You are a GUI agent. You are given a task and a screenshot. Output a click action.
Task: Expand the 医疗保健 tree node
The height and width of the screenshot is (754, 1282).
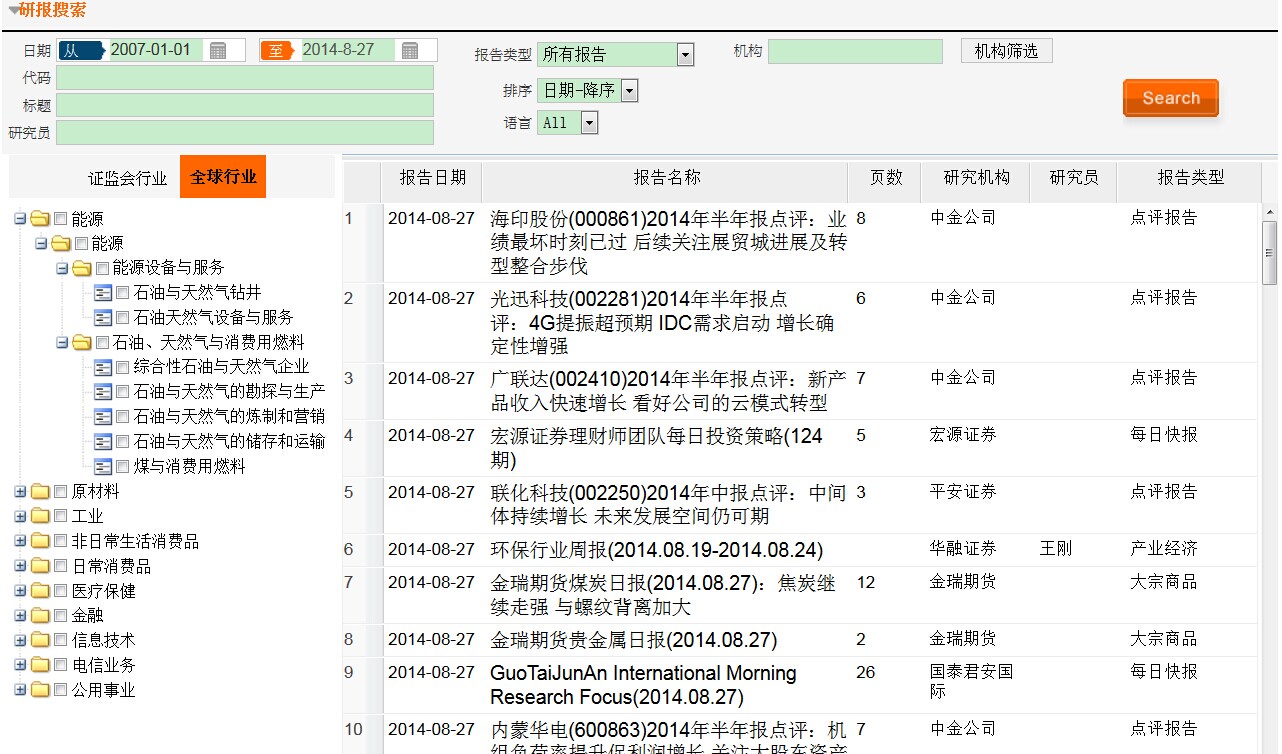tap(20, 590)
